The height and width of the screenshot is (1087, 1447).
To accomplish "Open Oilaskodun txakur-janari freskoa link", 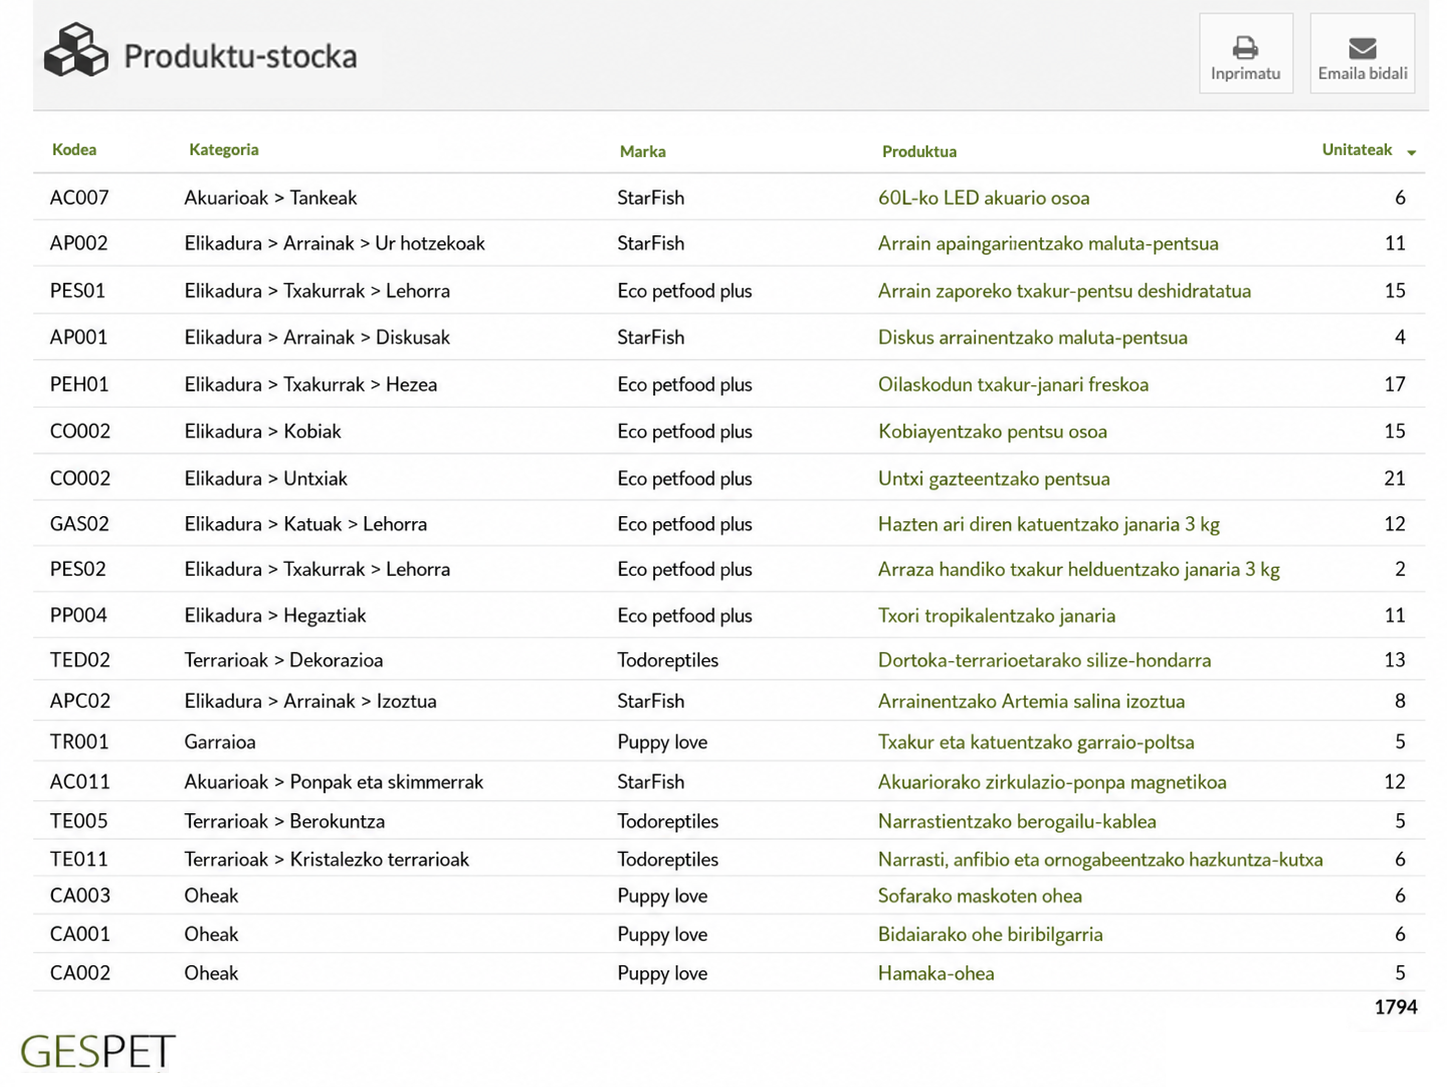I will pos(1013,385).
